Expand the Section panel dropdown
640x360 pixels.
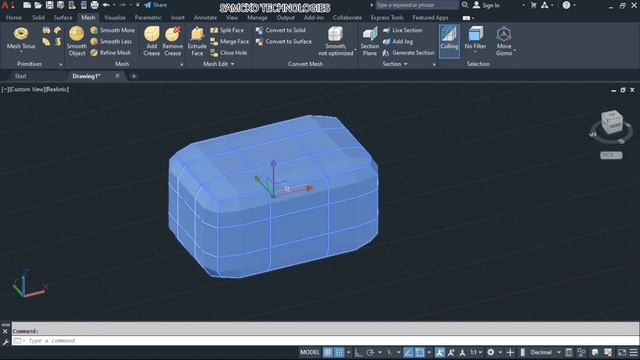395,64
